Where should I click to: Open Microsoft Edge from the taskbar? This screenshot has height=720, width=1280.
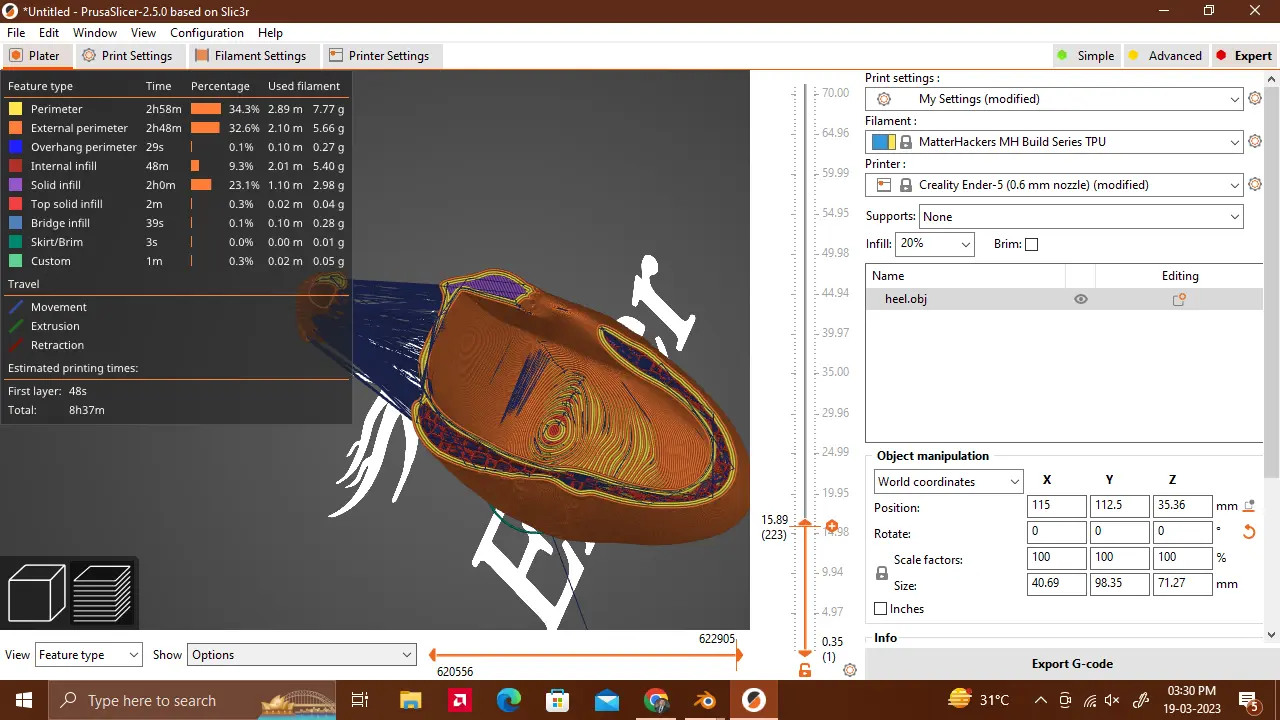[509, 700]
